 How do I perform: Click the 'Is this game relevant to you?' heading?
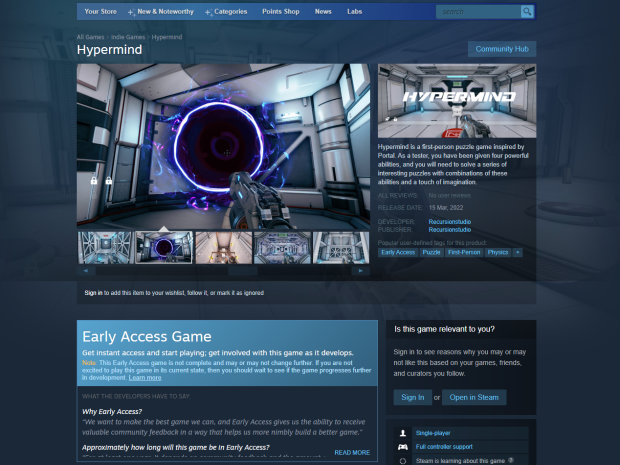tap(444, 329)
